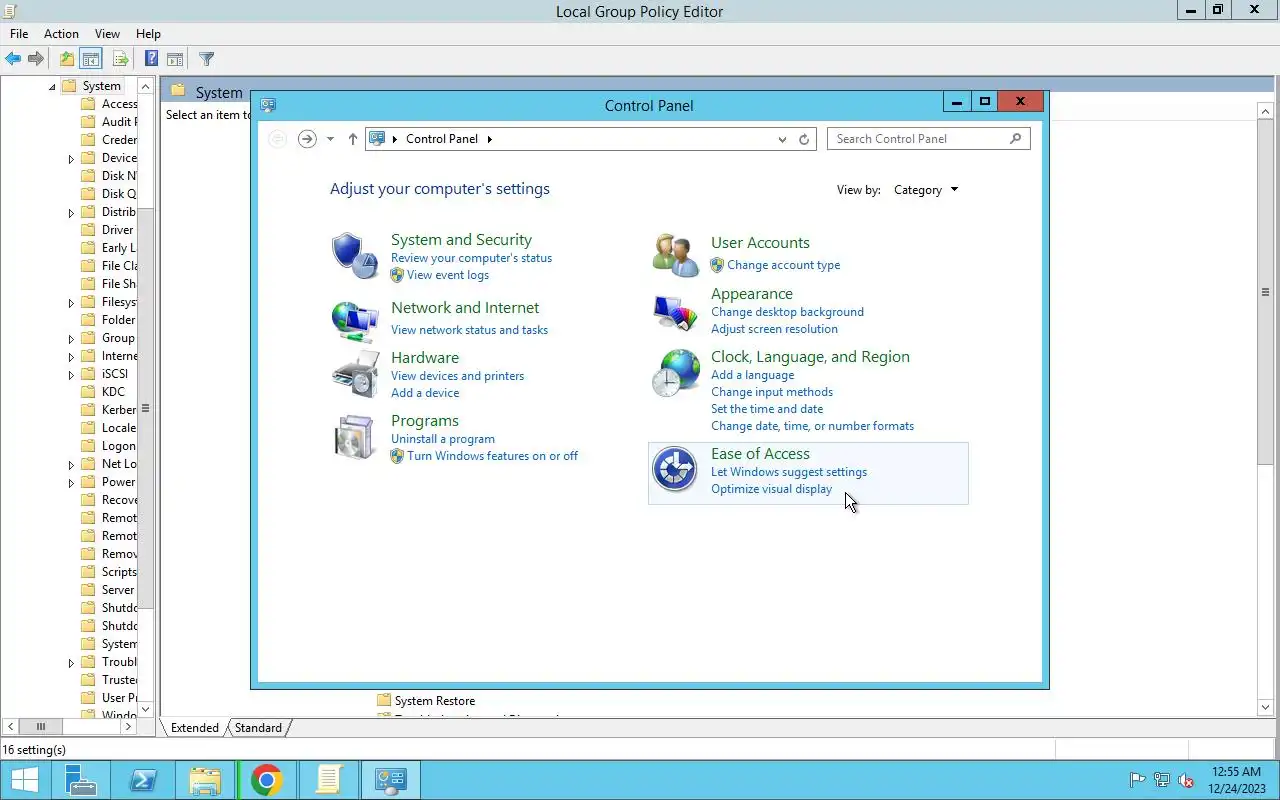The height and width of the screenshot is (800, 1280).
Task: Open the recent locations dropdown in Control Panel
Action: pos(330,139)
